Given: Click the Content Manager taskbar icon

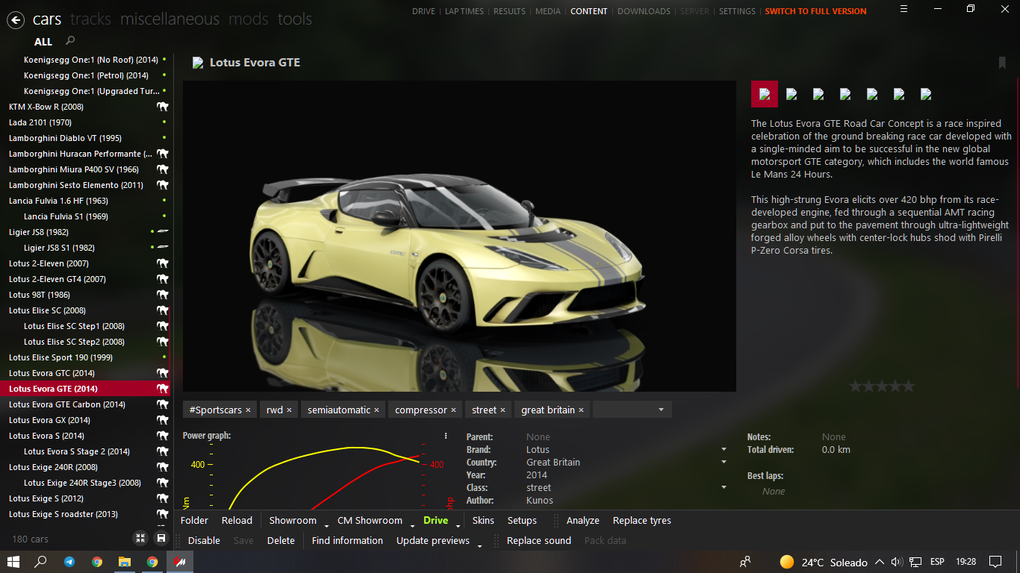Looking at the screenshot, I should (180, 562).
